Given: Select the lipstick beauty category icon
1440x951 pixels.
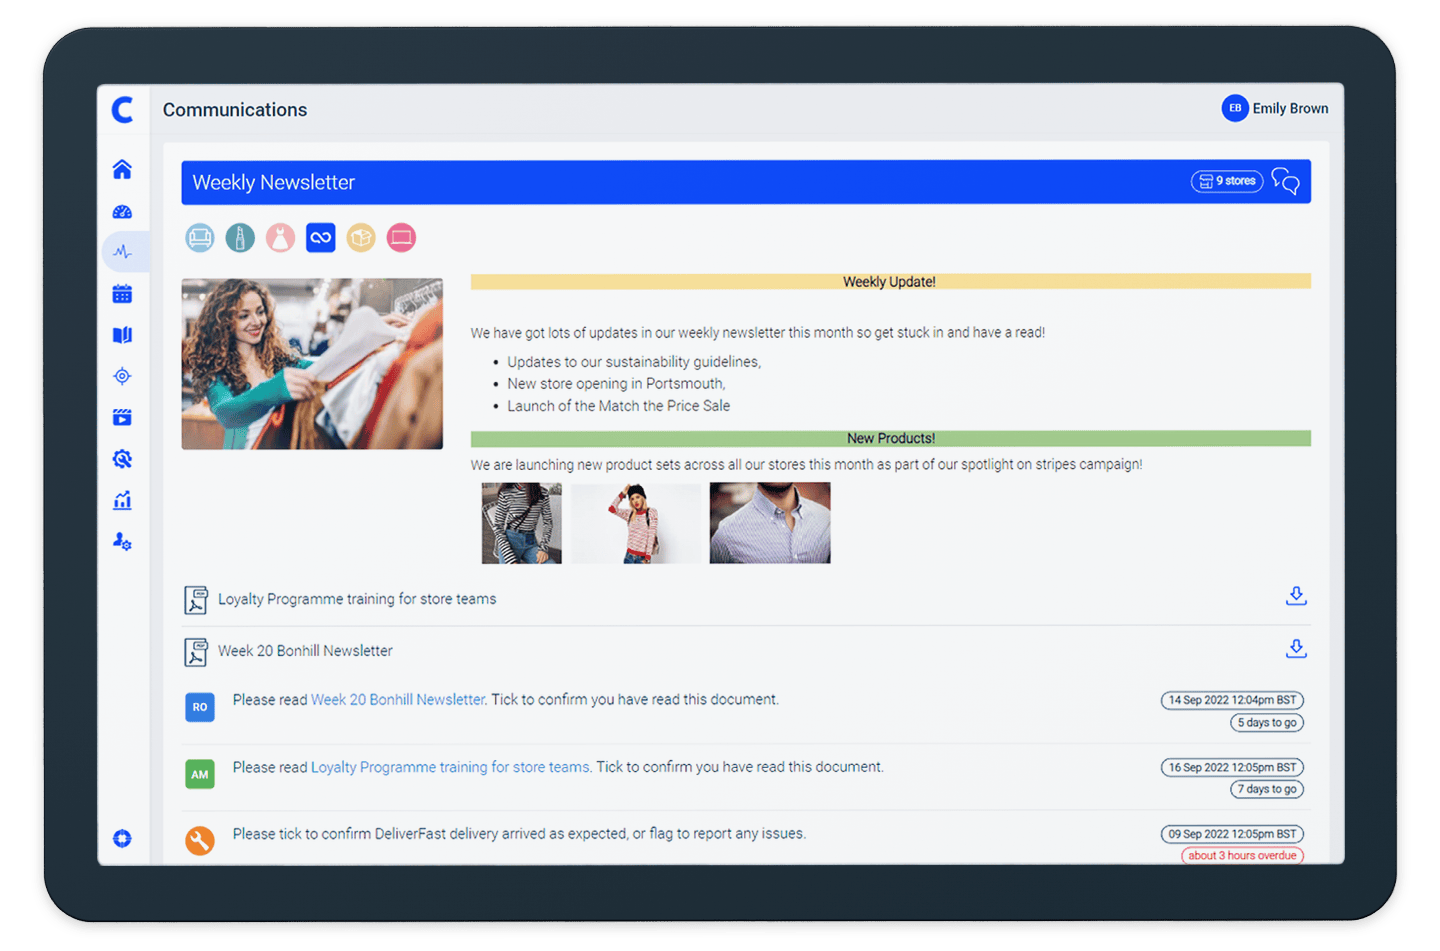Looking at the screenshot, I should point(240,238).
